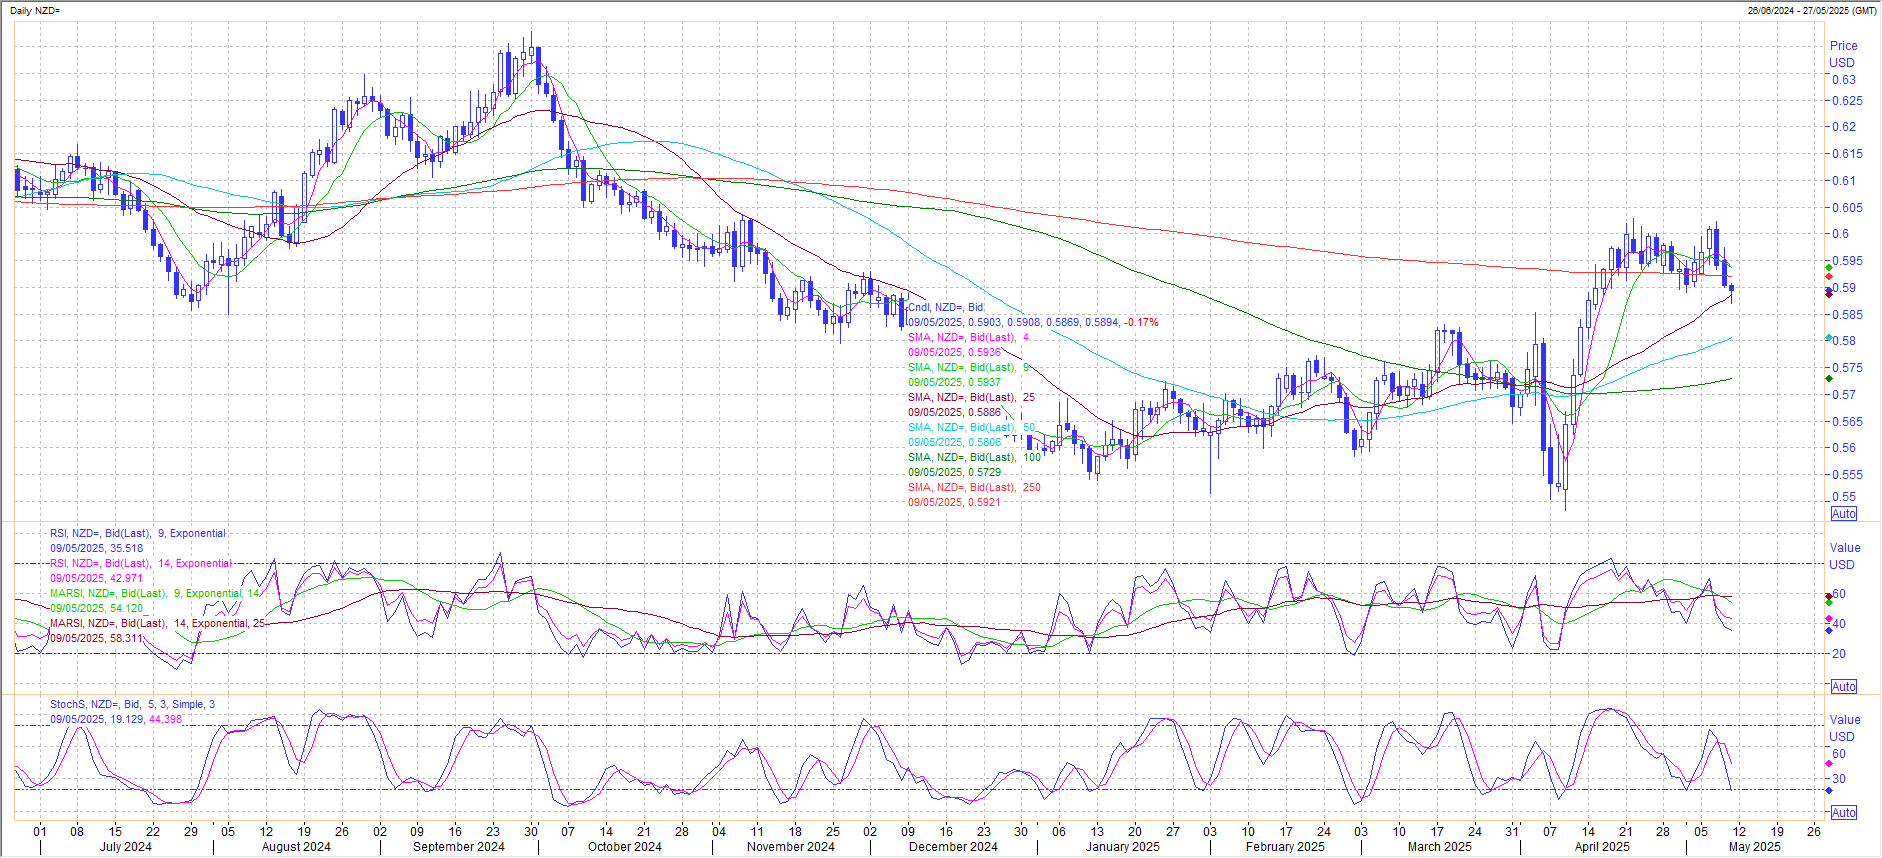
Task: Click the SMA, NZD=, Bid(Last), 50 legend line
Action: click(972, 428)
